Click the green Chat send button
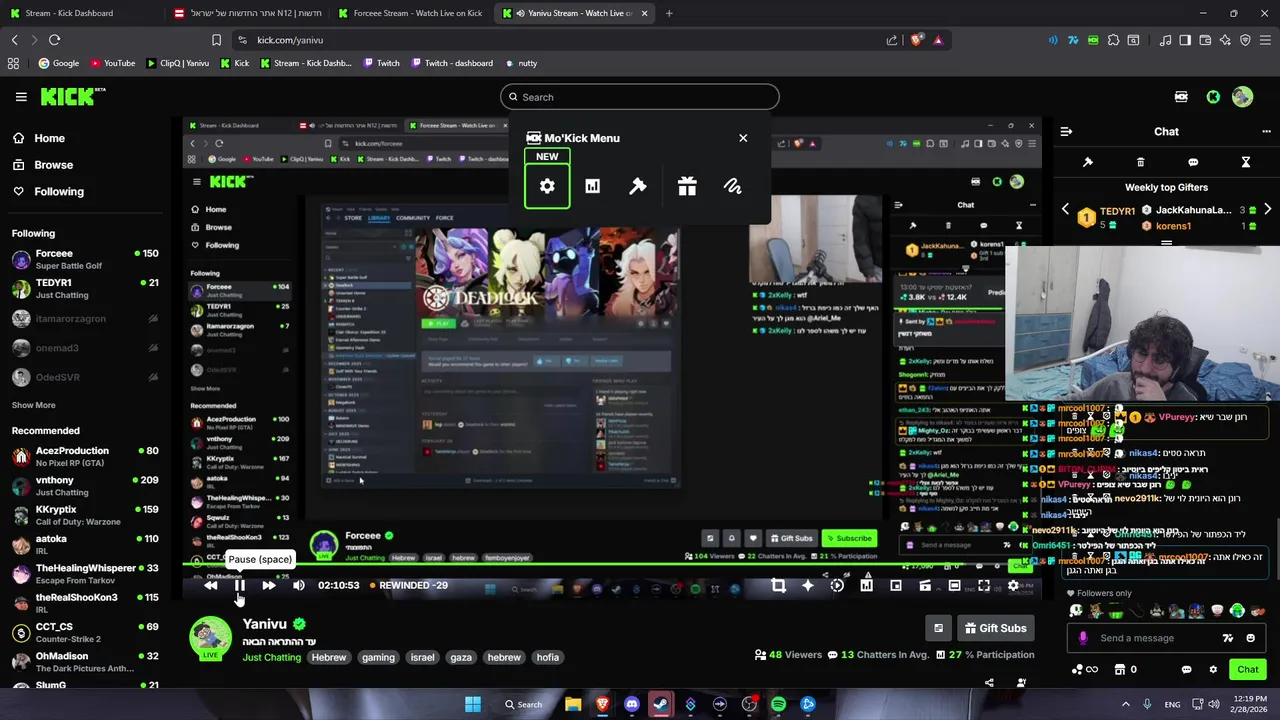This screenshot has width=1280, height=720. coord(1248,670)
